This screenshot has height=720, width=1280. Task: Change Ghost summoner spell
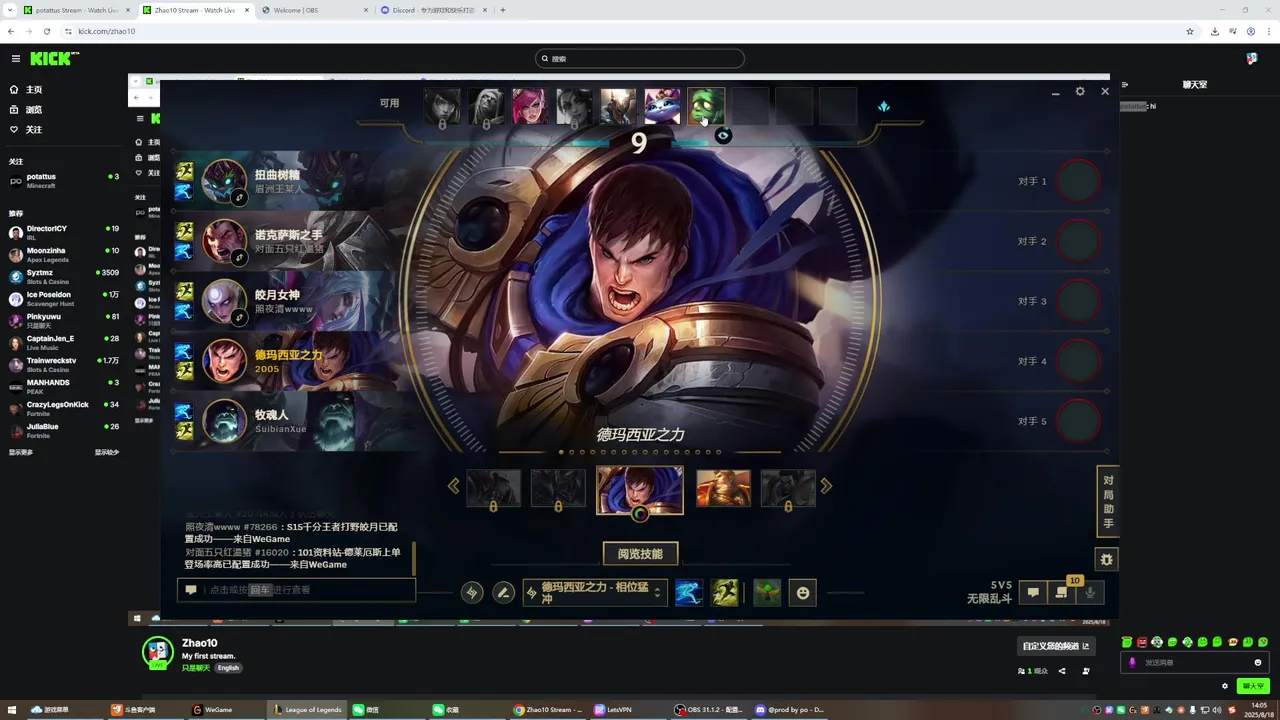[688, 593]
